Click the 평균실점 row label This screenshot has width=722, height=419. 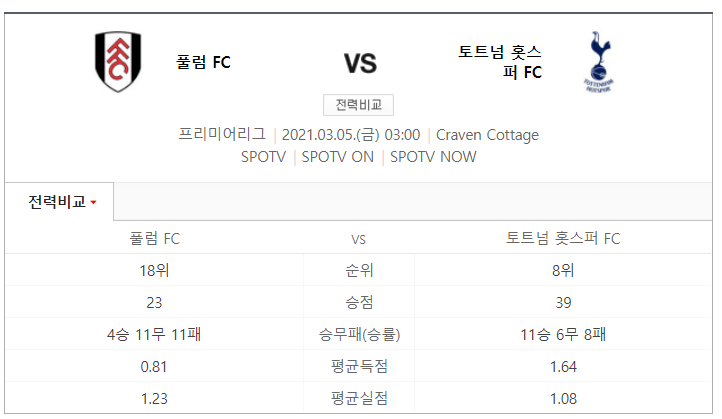click(x=359, y=398)
